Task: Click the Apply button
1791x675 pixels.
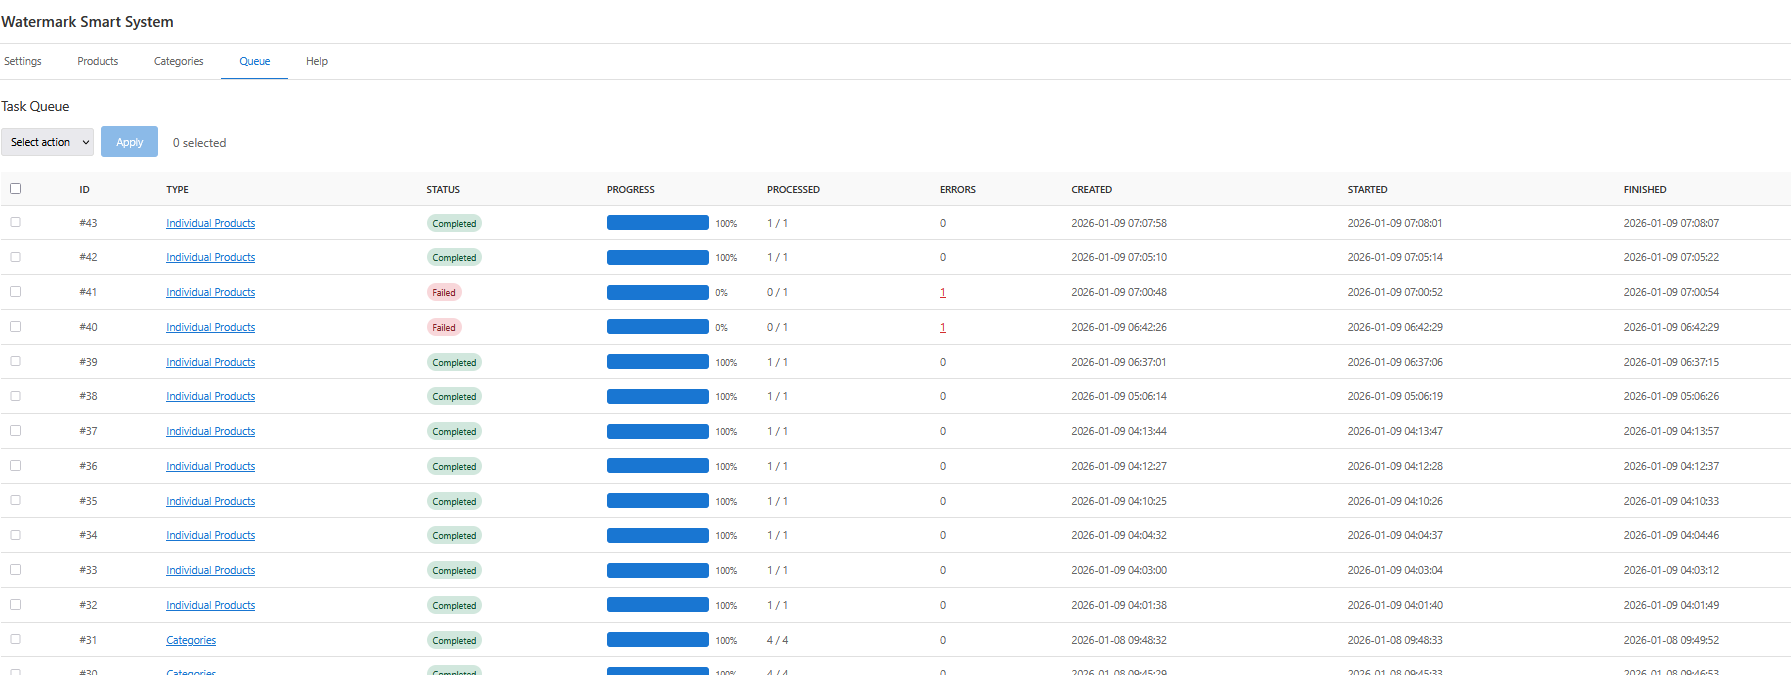Action: click(x=129, y=142)
